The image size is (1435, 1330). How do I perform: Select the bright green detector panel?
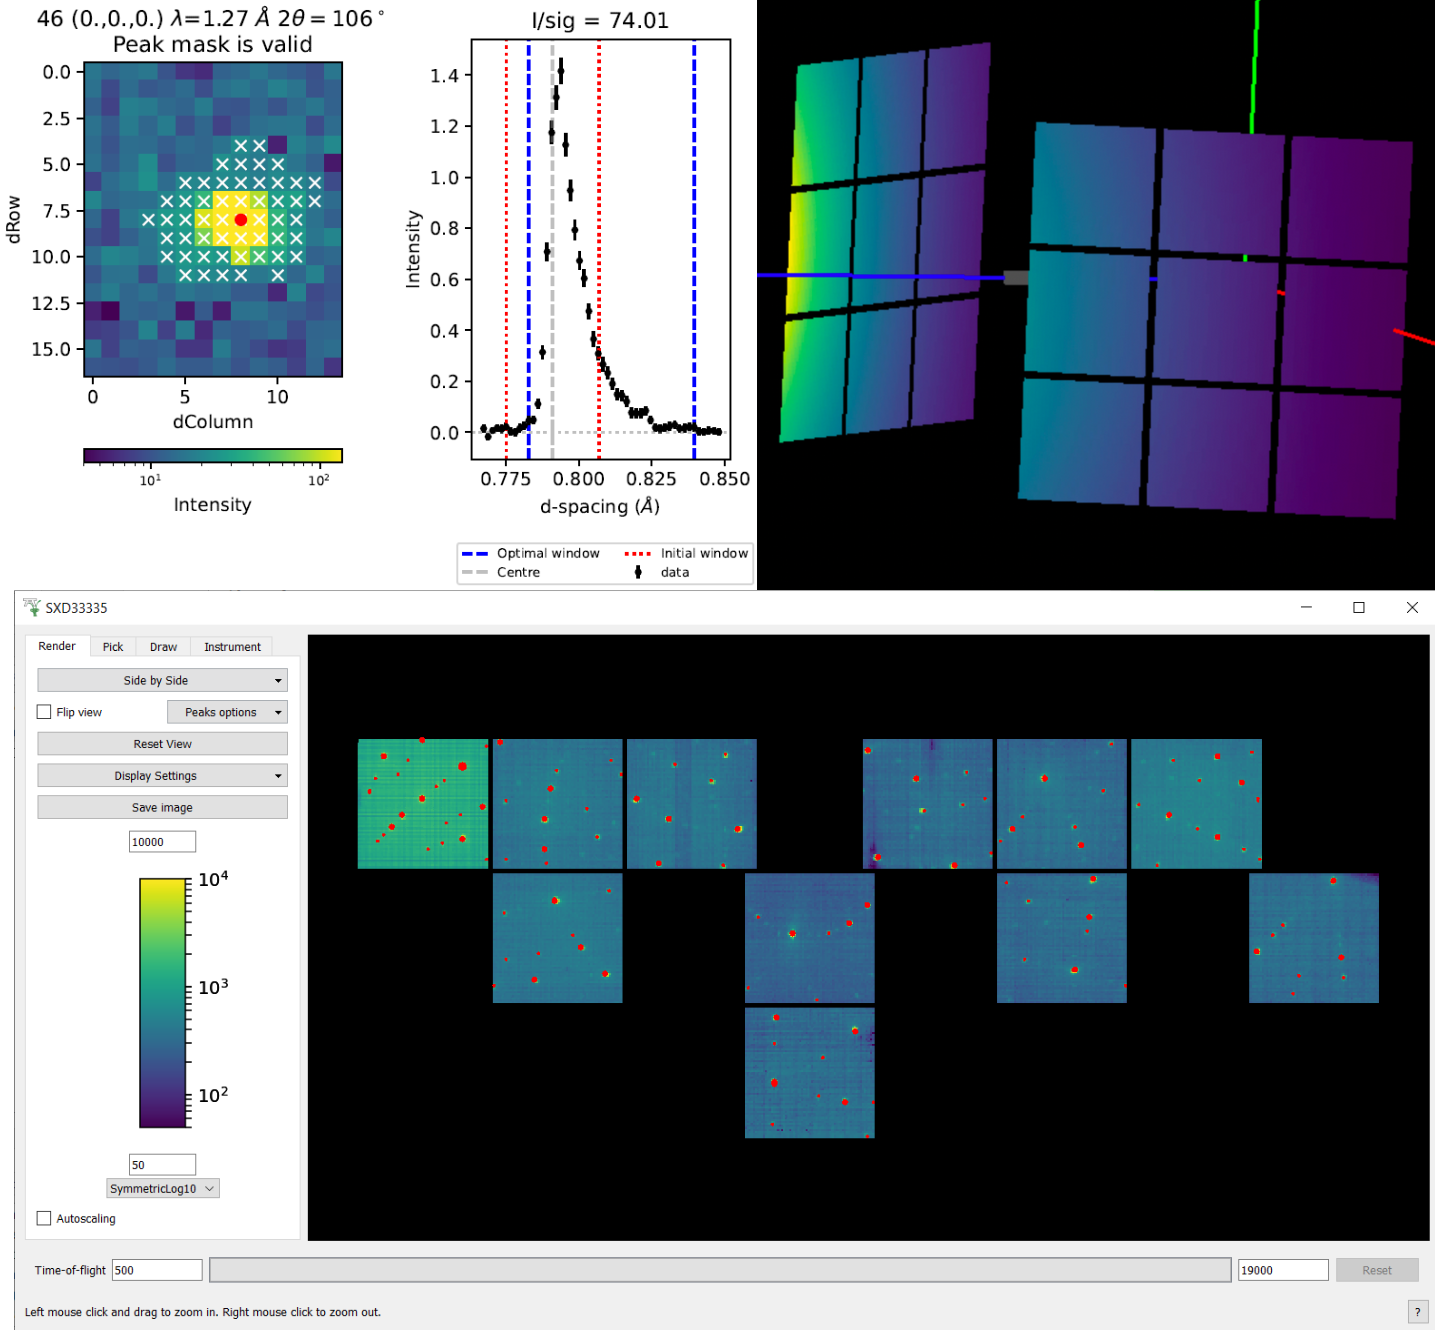tap(422, 804)
